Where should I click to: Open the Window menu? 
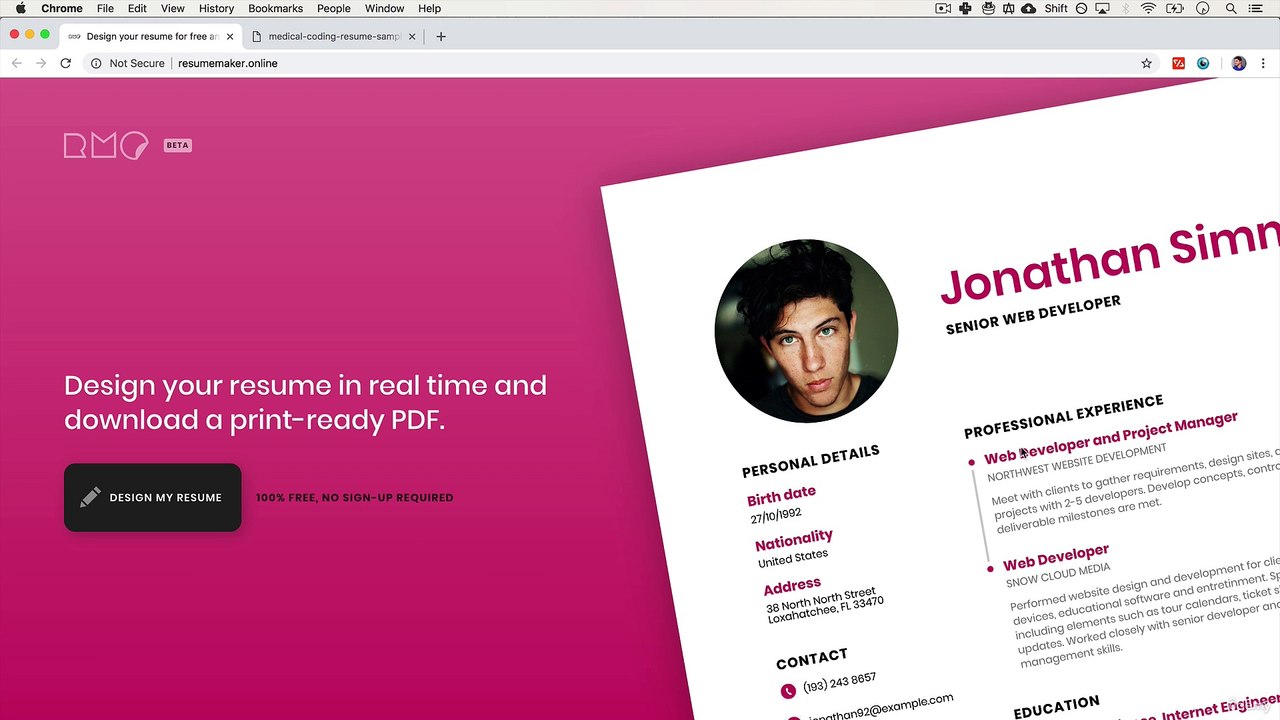coord(384,8)
